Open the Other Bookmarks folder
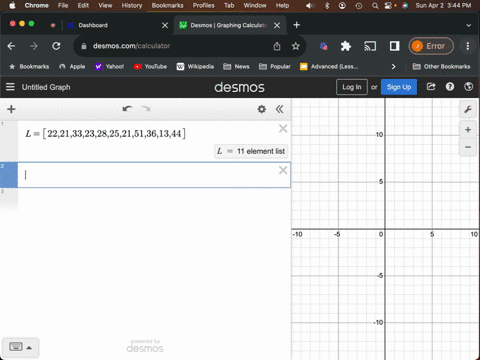 [442, 66]
